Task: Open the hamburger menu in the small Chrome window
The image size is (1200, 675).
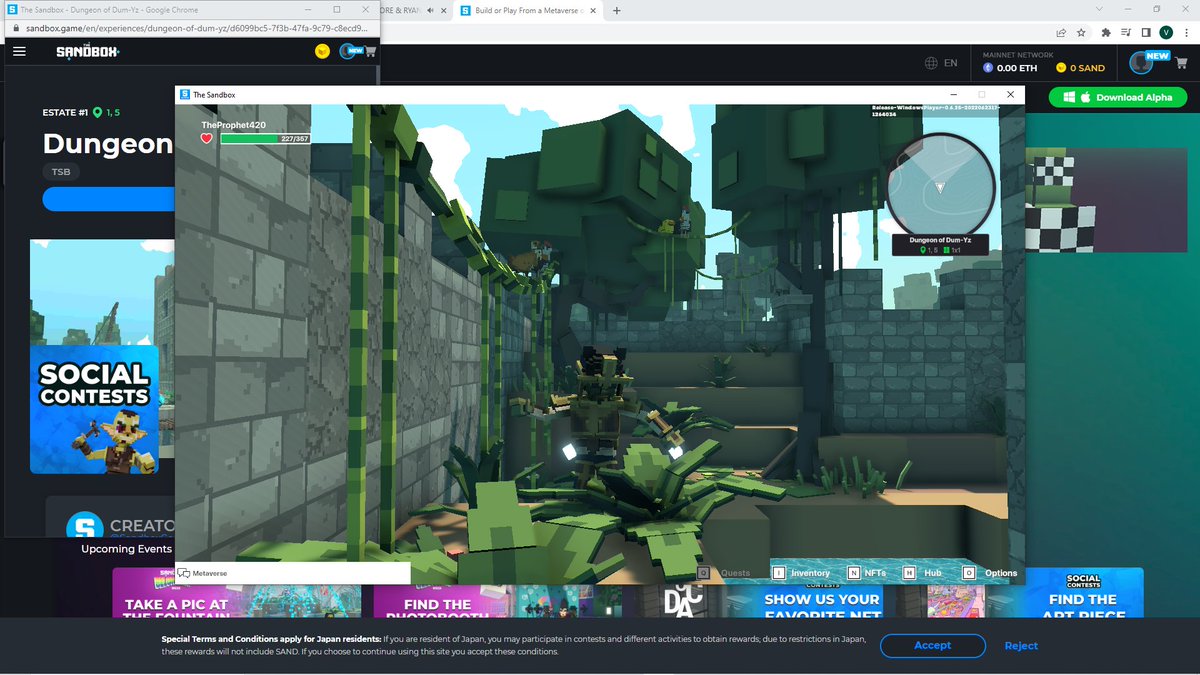Action: click(x=20, y=51)
